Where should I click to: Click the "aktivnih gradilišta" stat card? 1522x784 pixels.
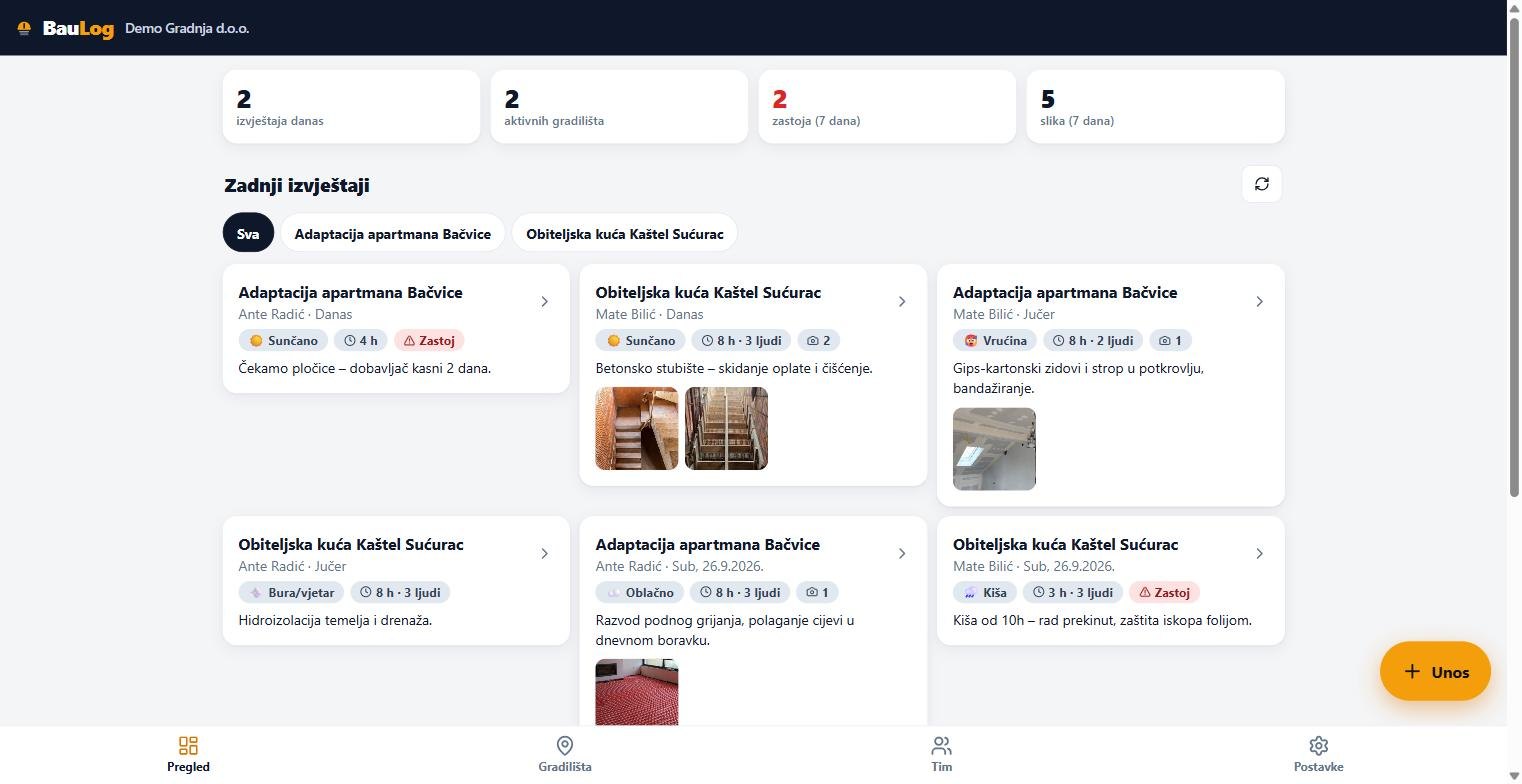point(619,106)
